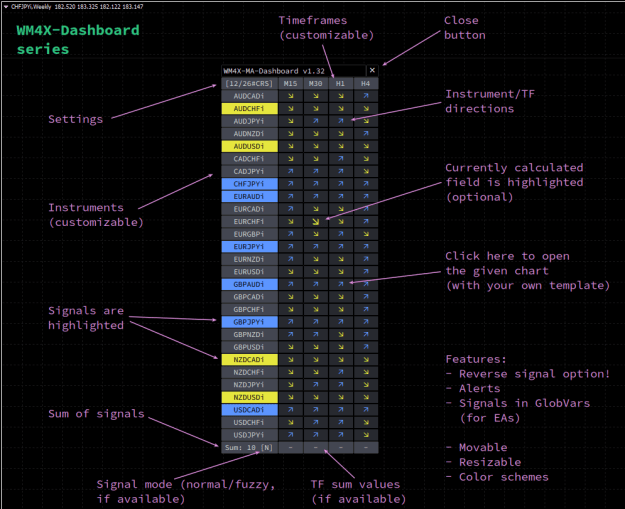Click the GBPJPY H1 direction arrow

pos(341,322)
